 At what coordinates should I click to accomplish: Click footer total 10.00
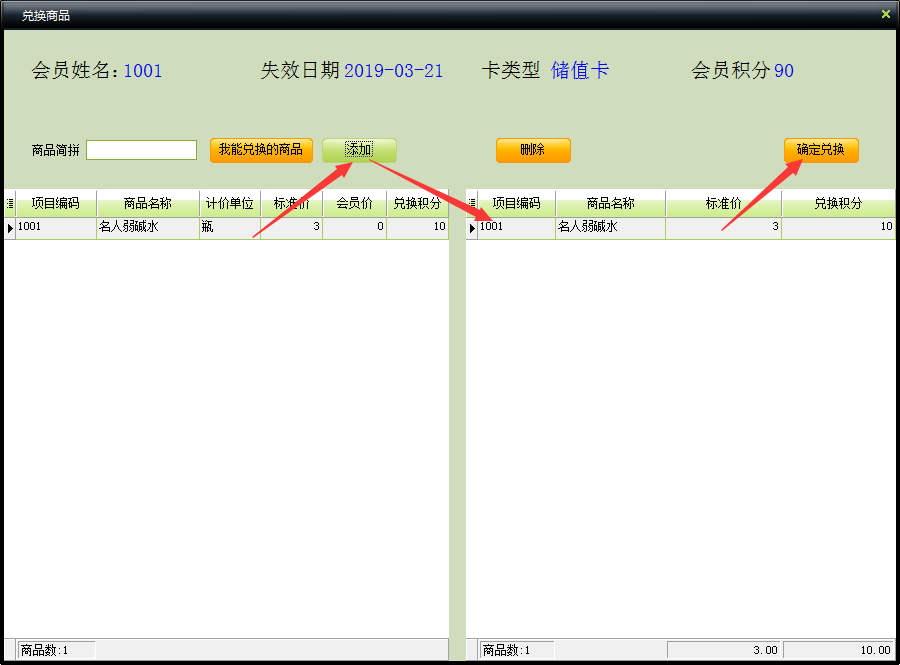(x=839, y=650)
